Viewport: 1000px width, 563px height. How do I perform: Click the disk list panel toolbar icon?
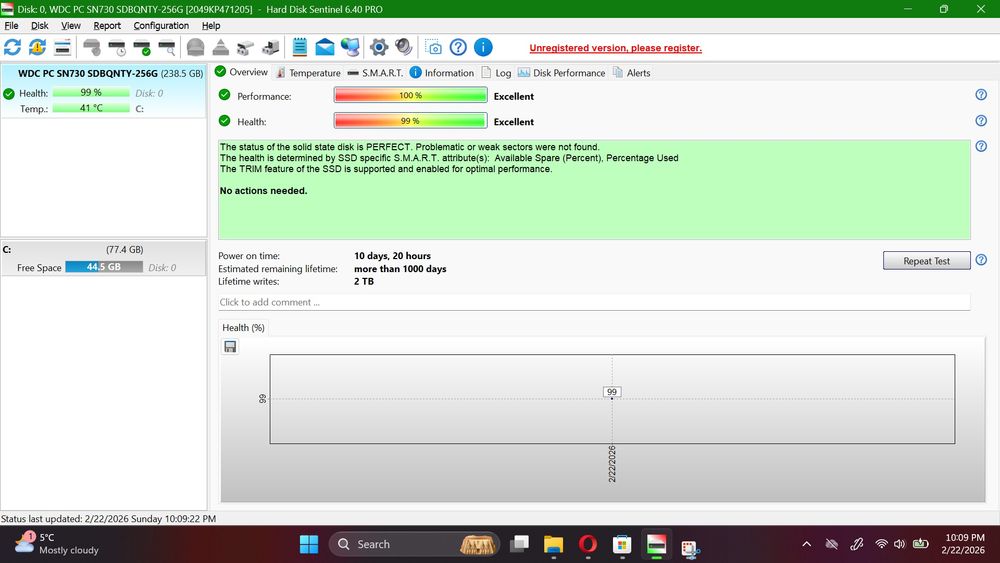[x=62, y=47]
